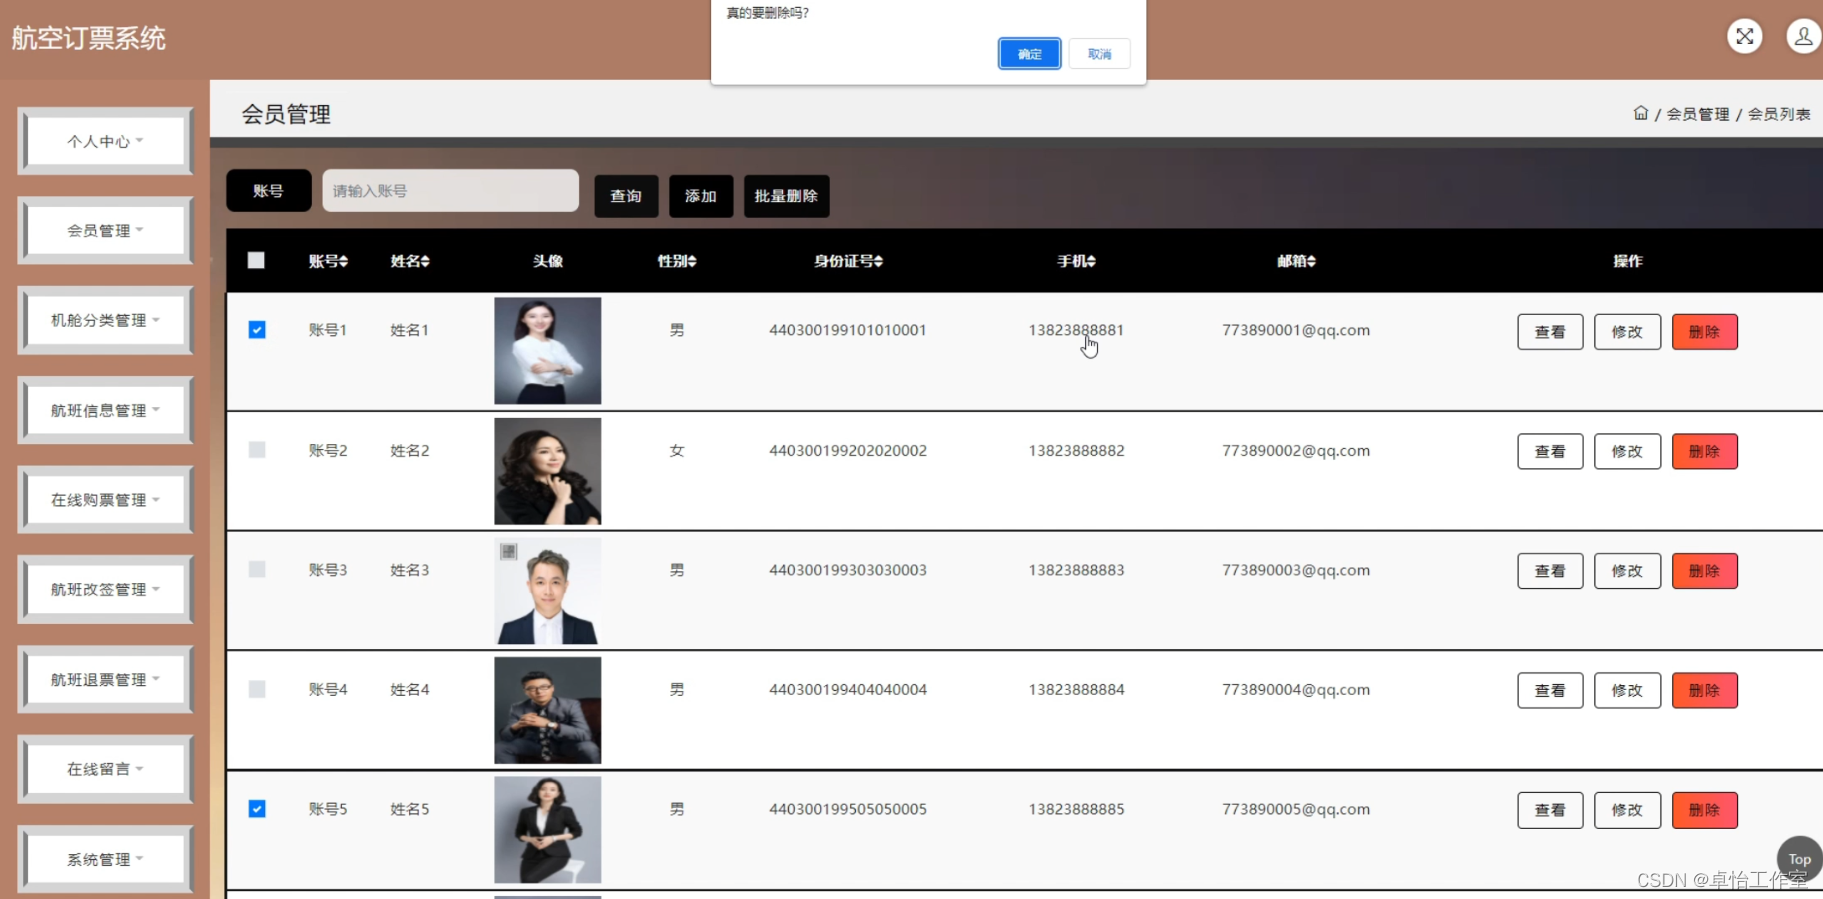Check the 账号4 row checkbox
This screenshot has width=1823, height=899.
[x=257, y=689]
